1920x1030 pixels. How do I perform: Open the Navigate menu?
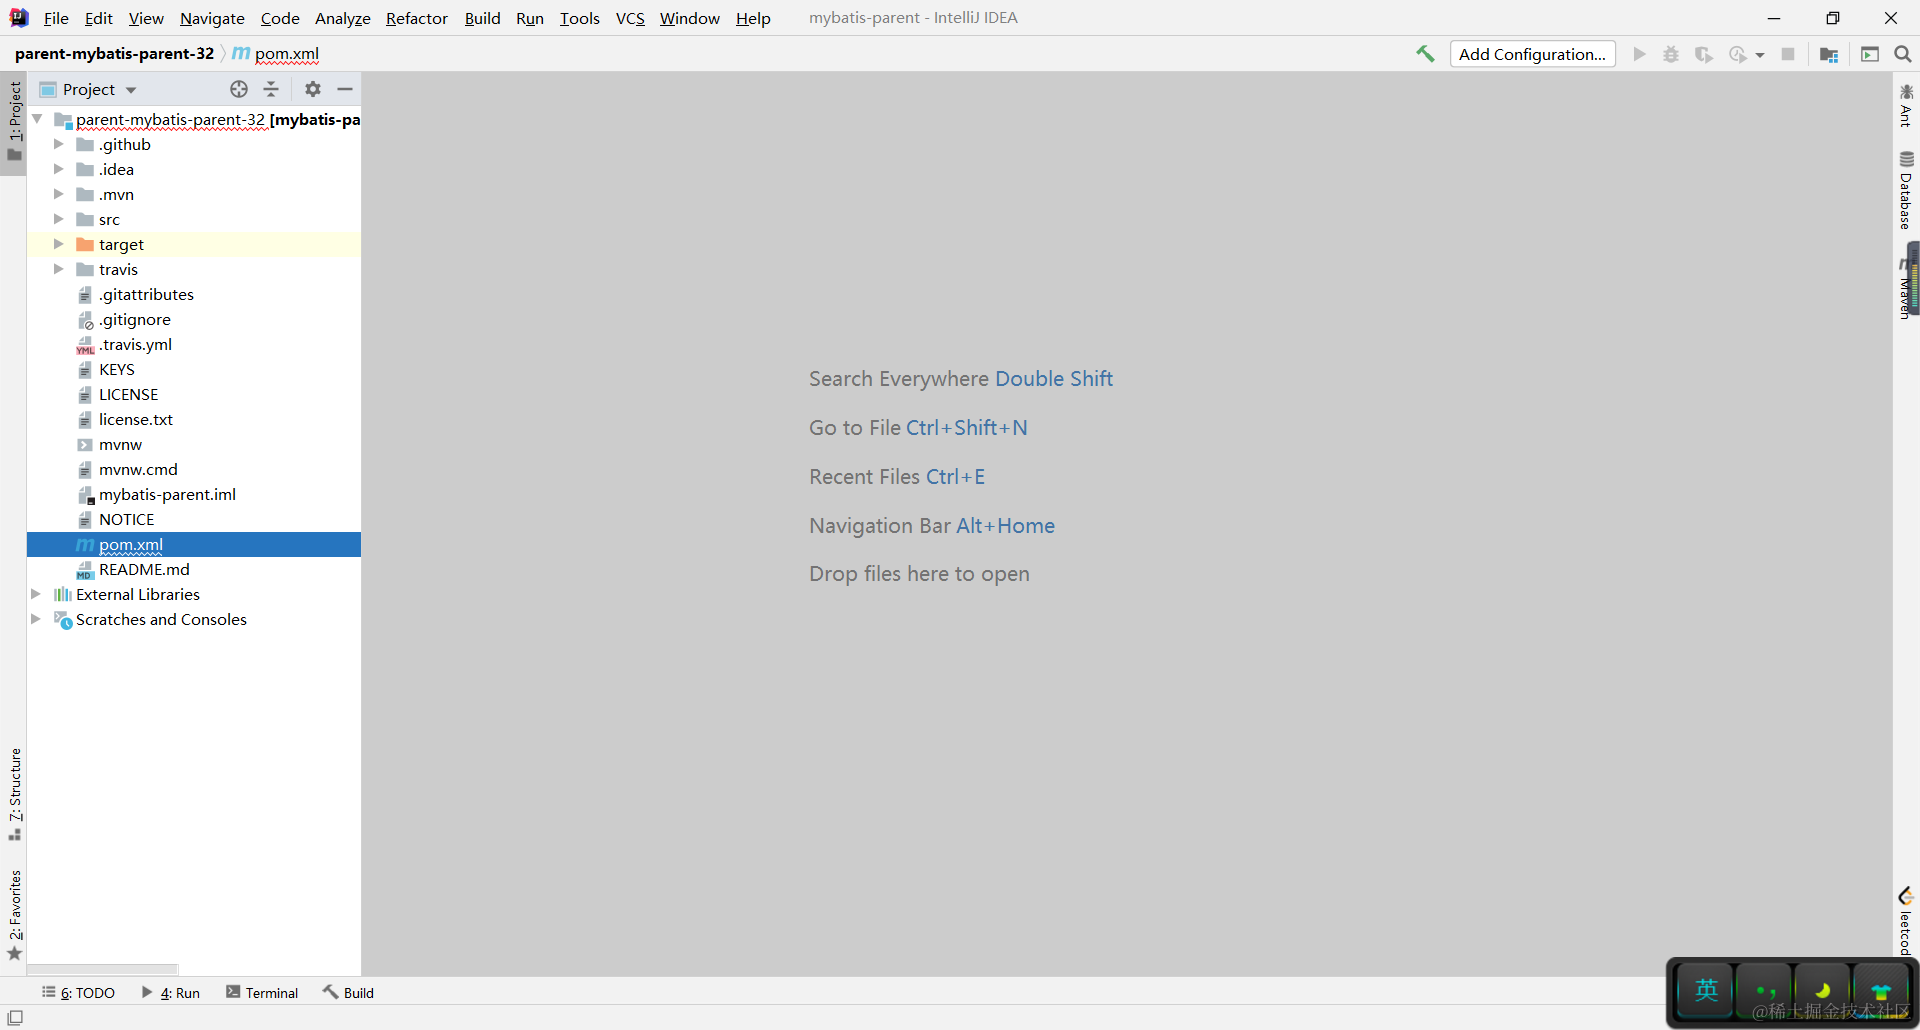(212, 18)
